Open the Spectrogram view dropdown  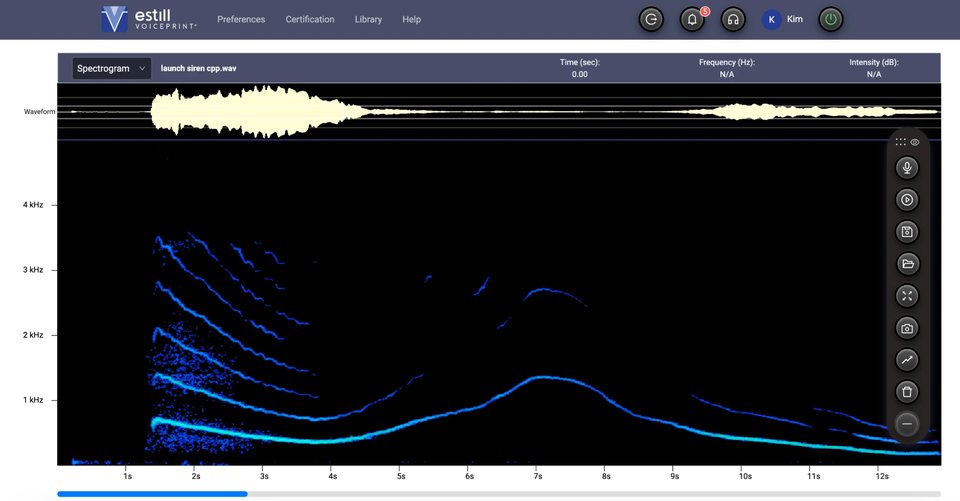pos(111,69)
